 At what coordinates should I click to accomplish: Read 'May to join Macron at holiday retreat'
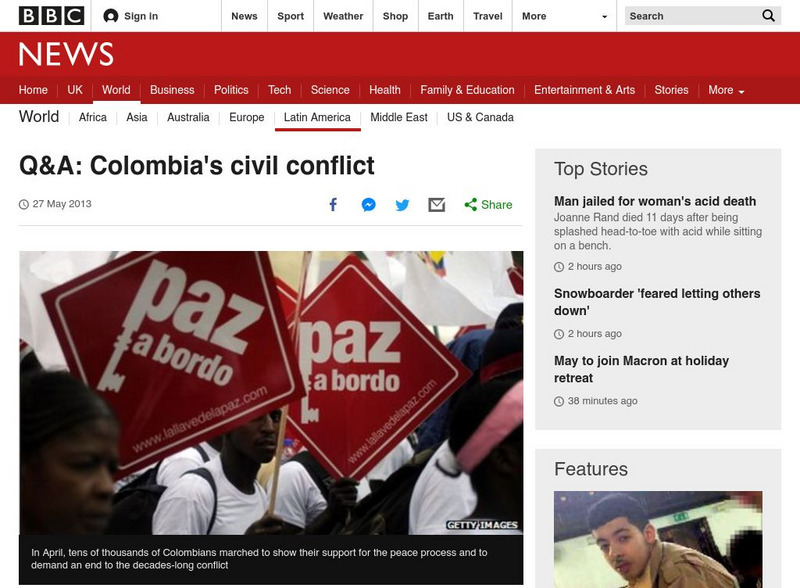641,369
